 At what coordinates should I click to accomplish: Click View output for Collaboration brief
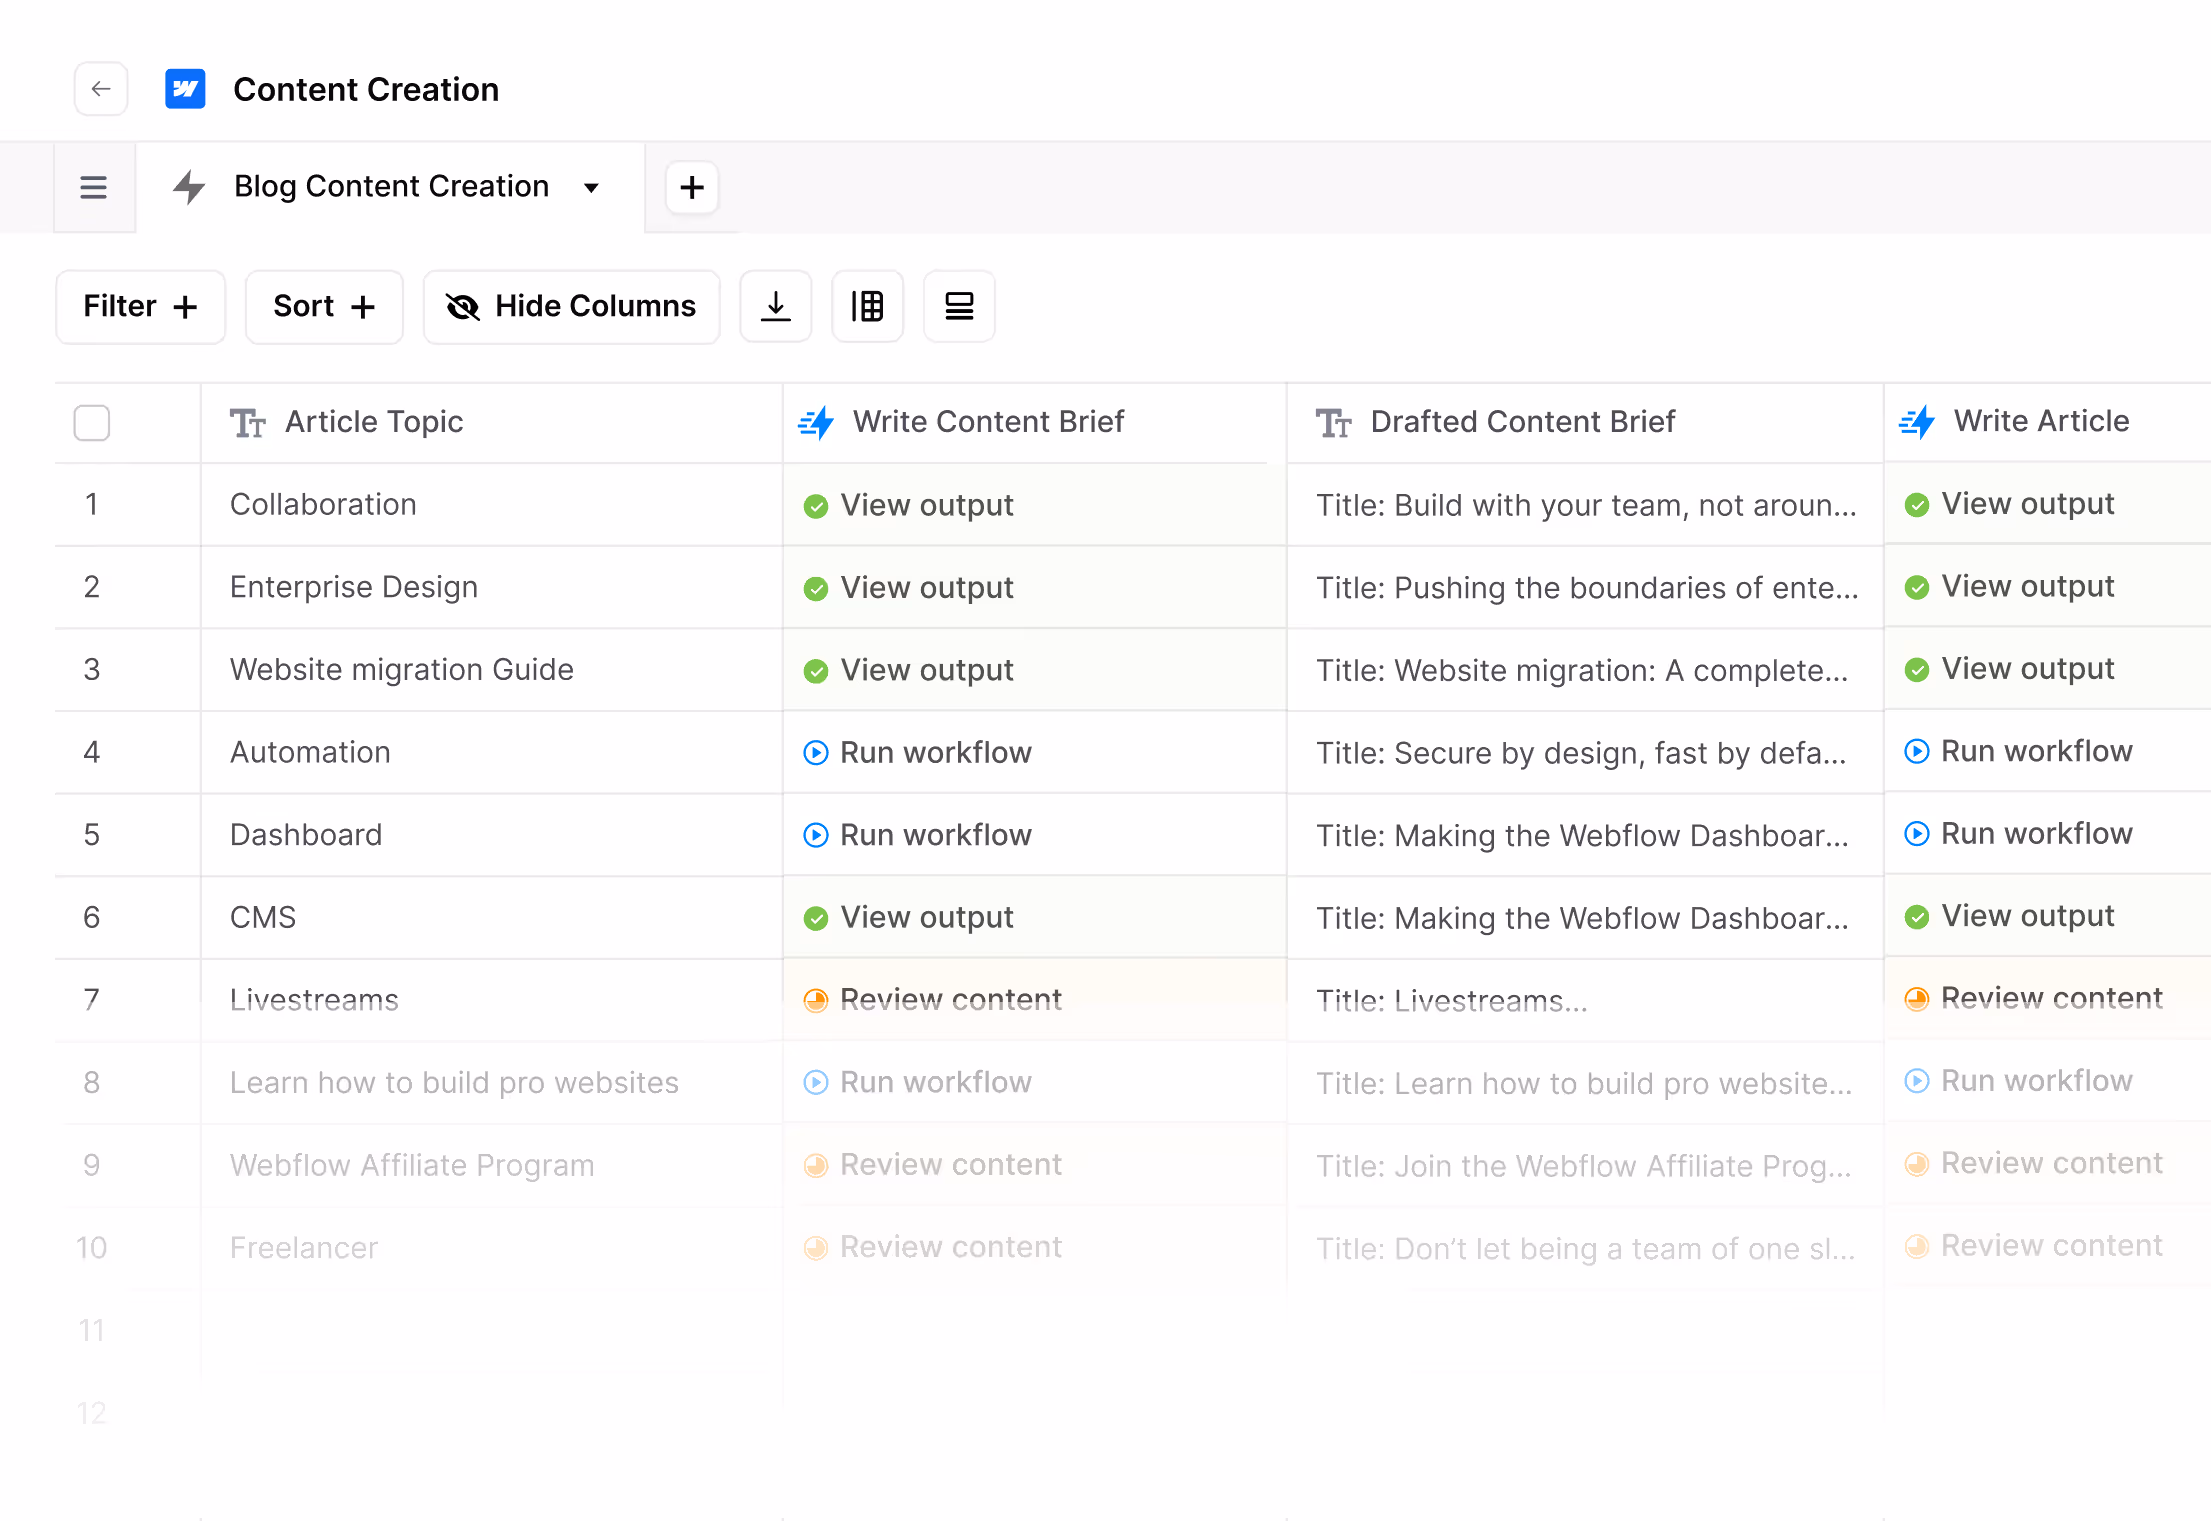click(926, 505)
